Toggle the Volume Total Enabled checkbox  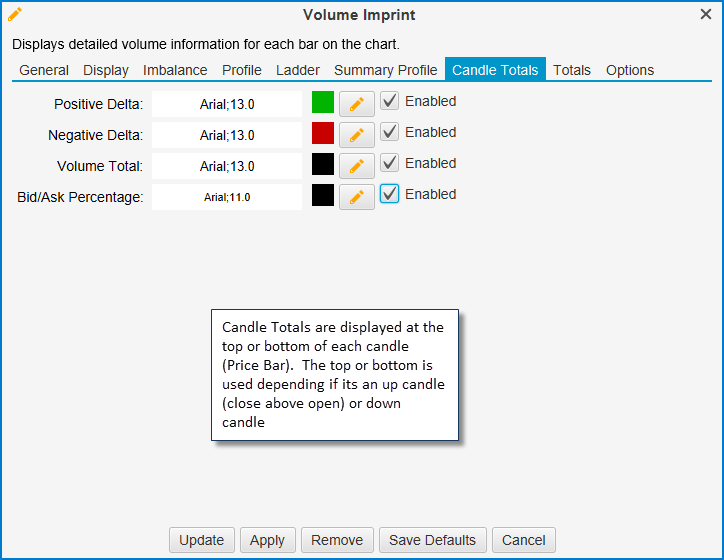click(390, 163)
